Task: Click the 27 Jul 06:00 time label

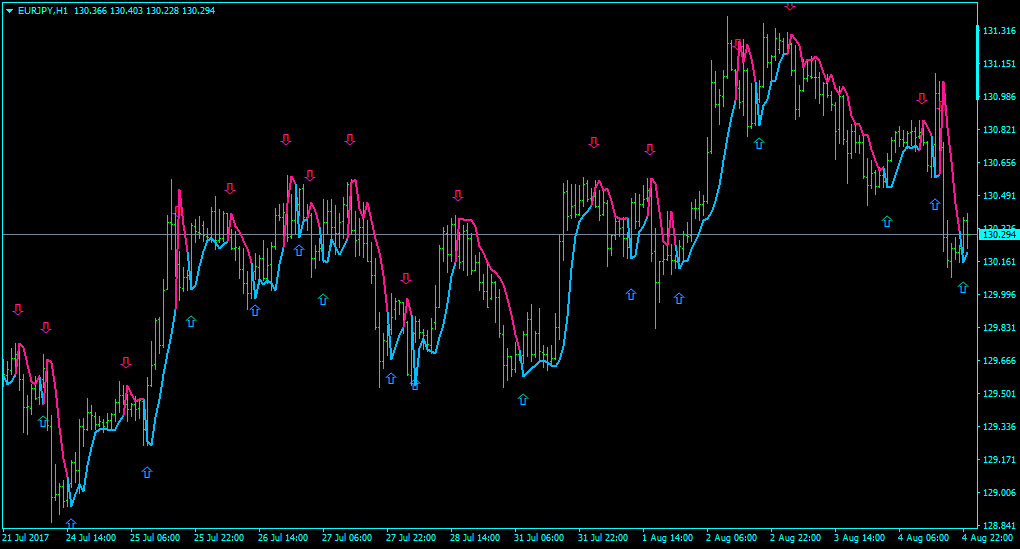Action: (347, 538)
